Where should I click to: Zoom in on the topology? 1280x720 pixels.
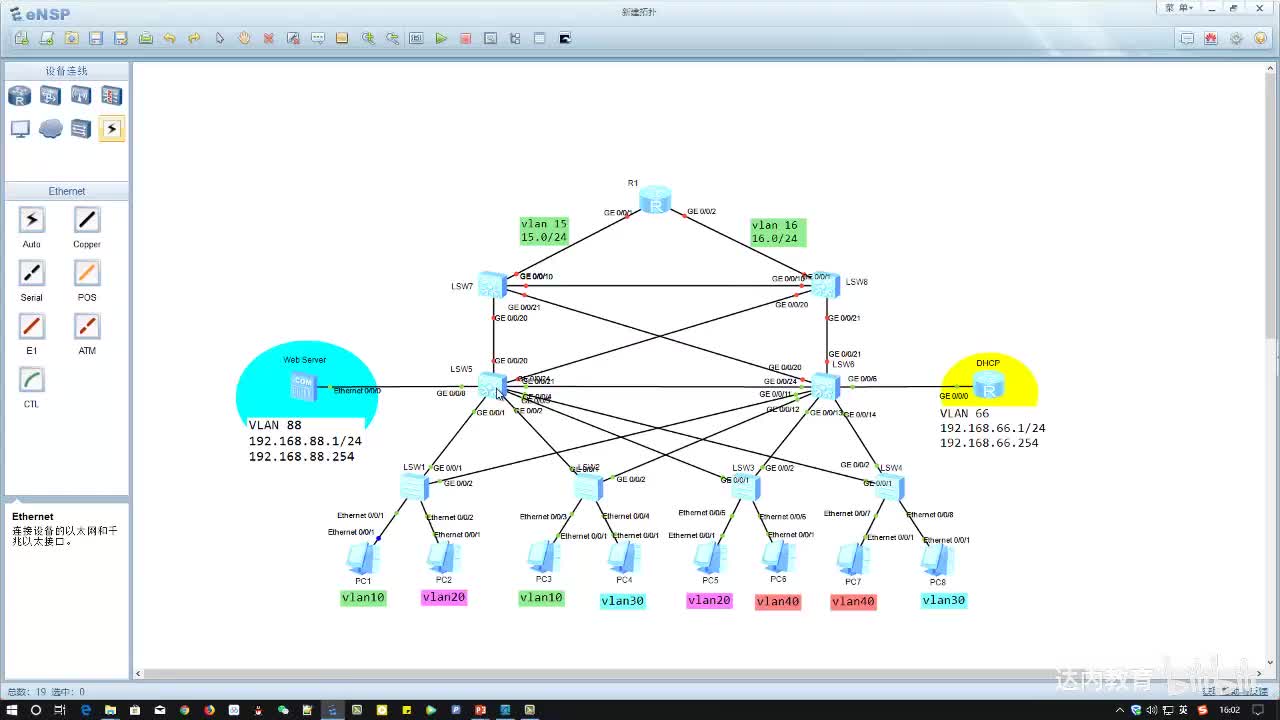coord(368,38)
